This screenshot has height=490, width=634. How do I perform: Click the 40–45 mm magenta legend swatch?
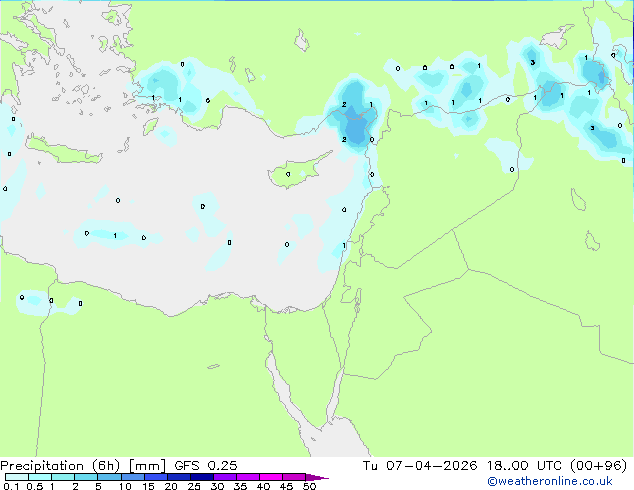point(271,477)
